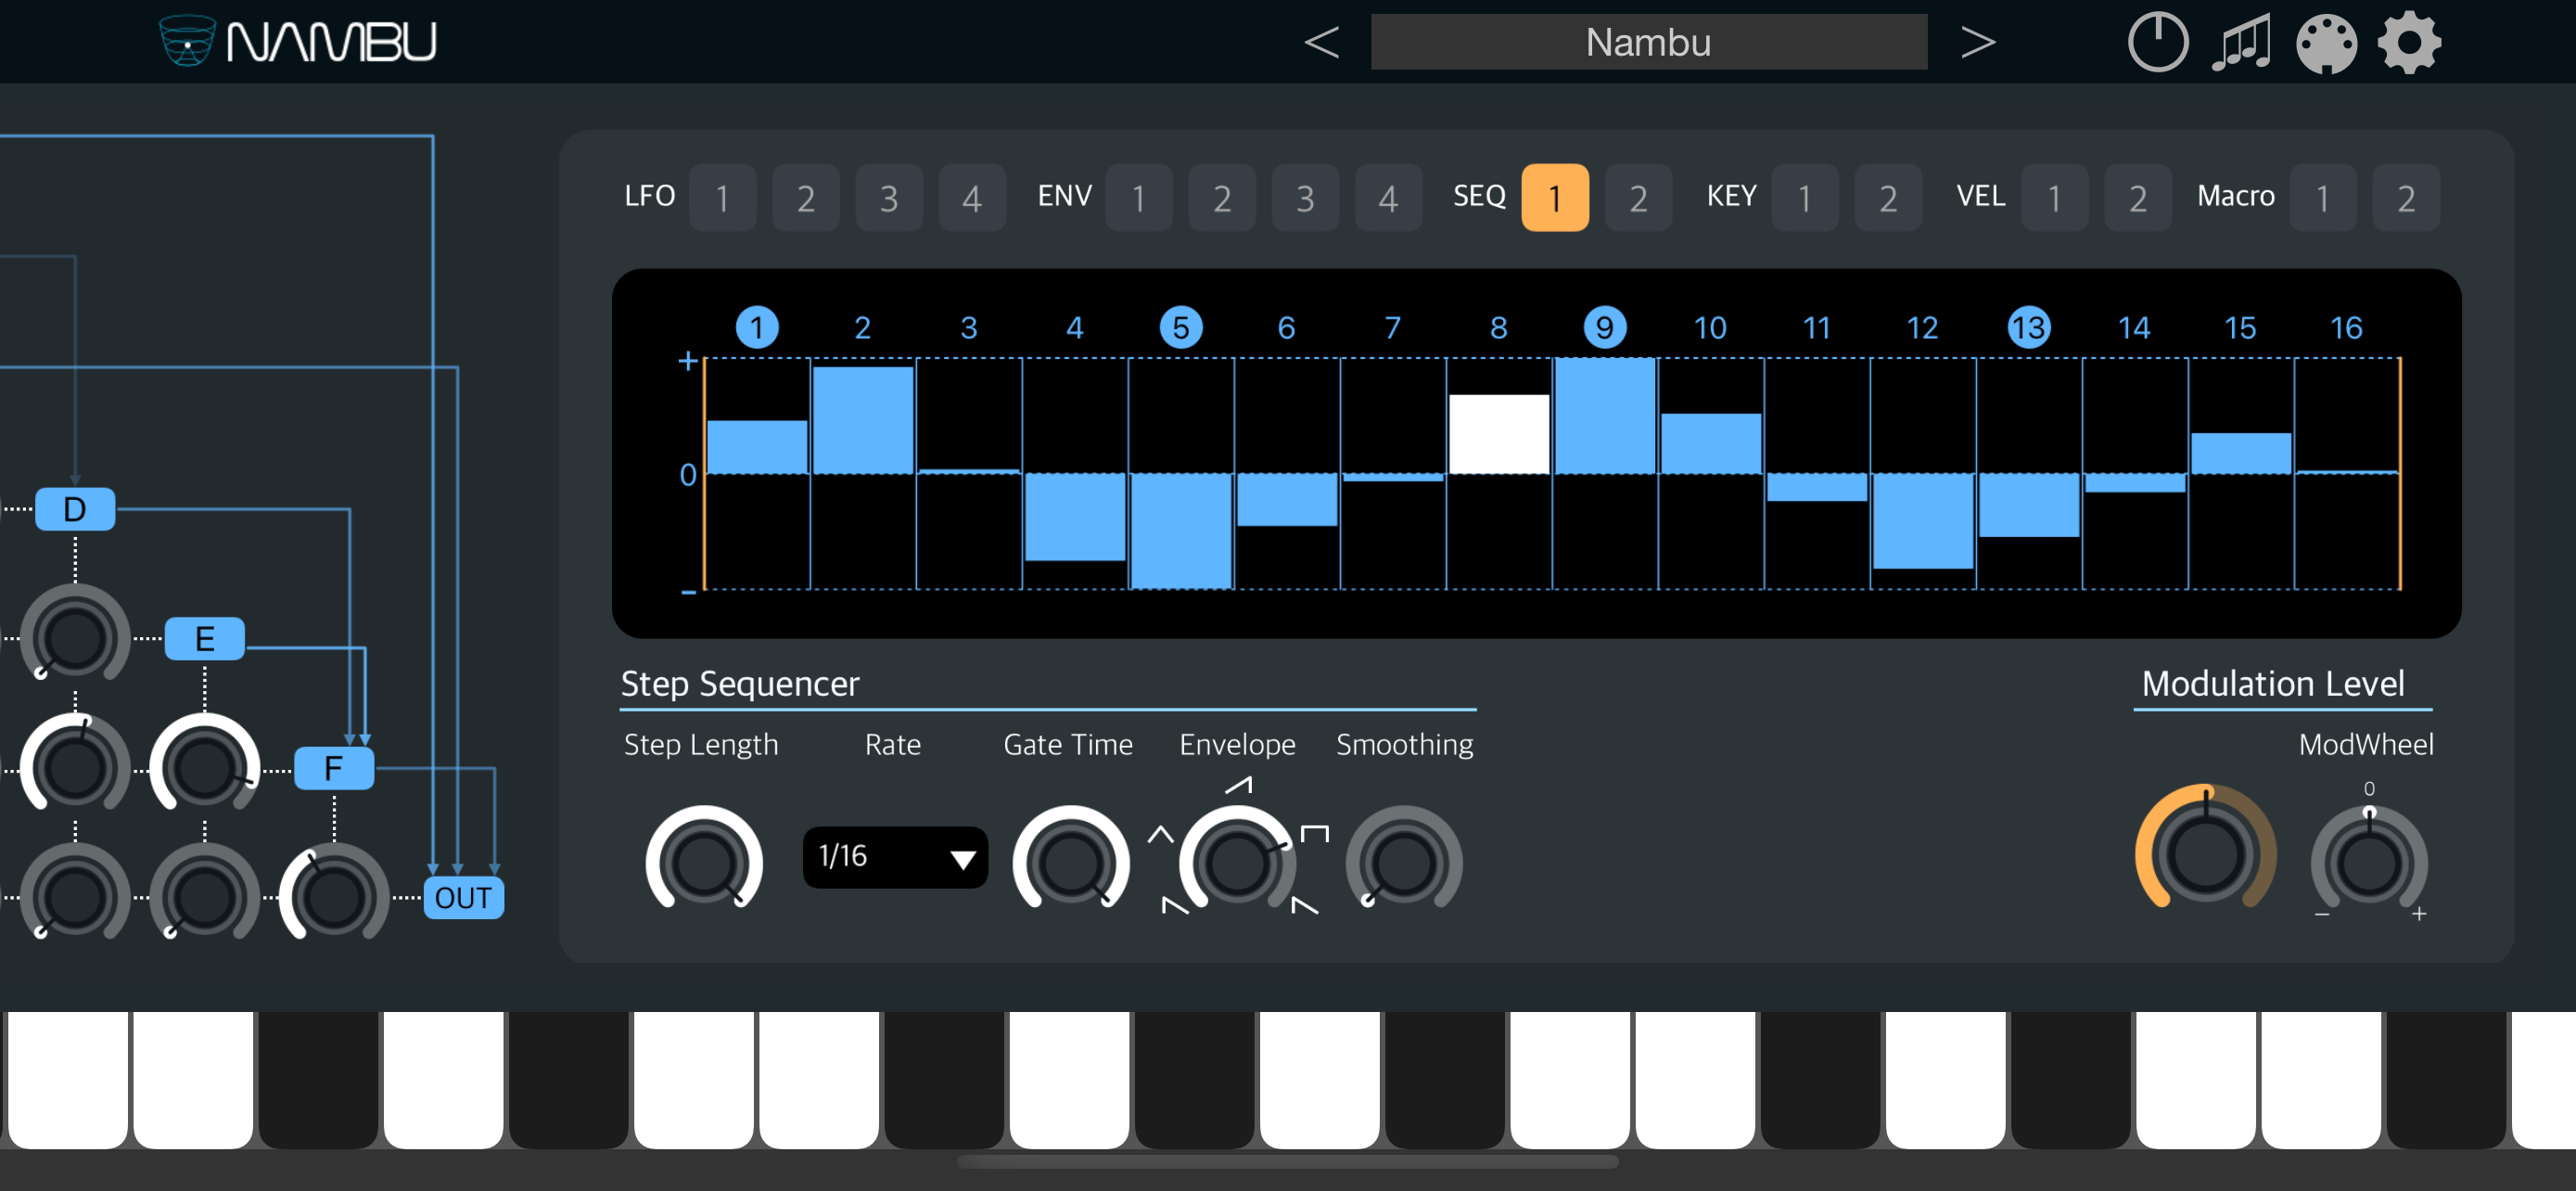
Task: Select the active SEQ 1 tab
Action: pos(1554,198)
